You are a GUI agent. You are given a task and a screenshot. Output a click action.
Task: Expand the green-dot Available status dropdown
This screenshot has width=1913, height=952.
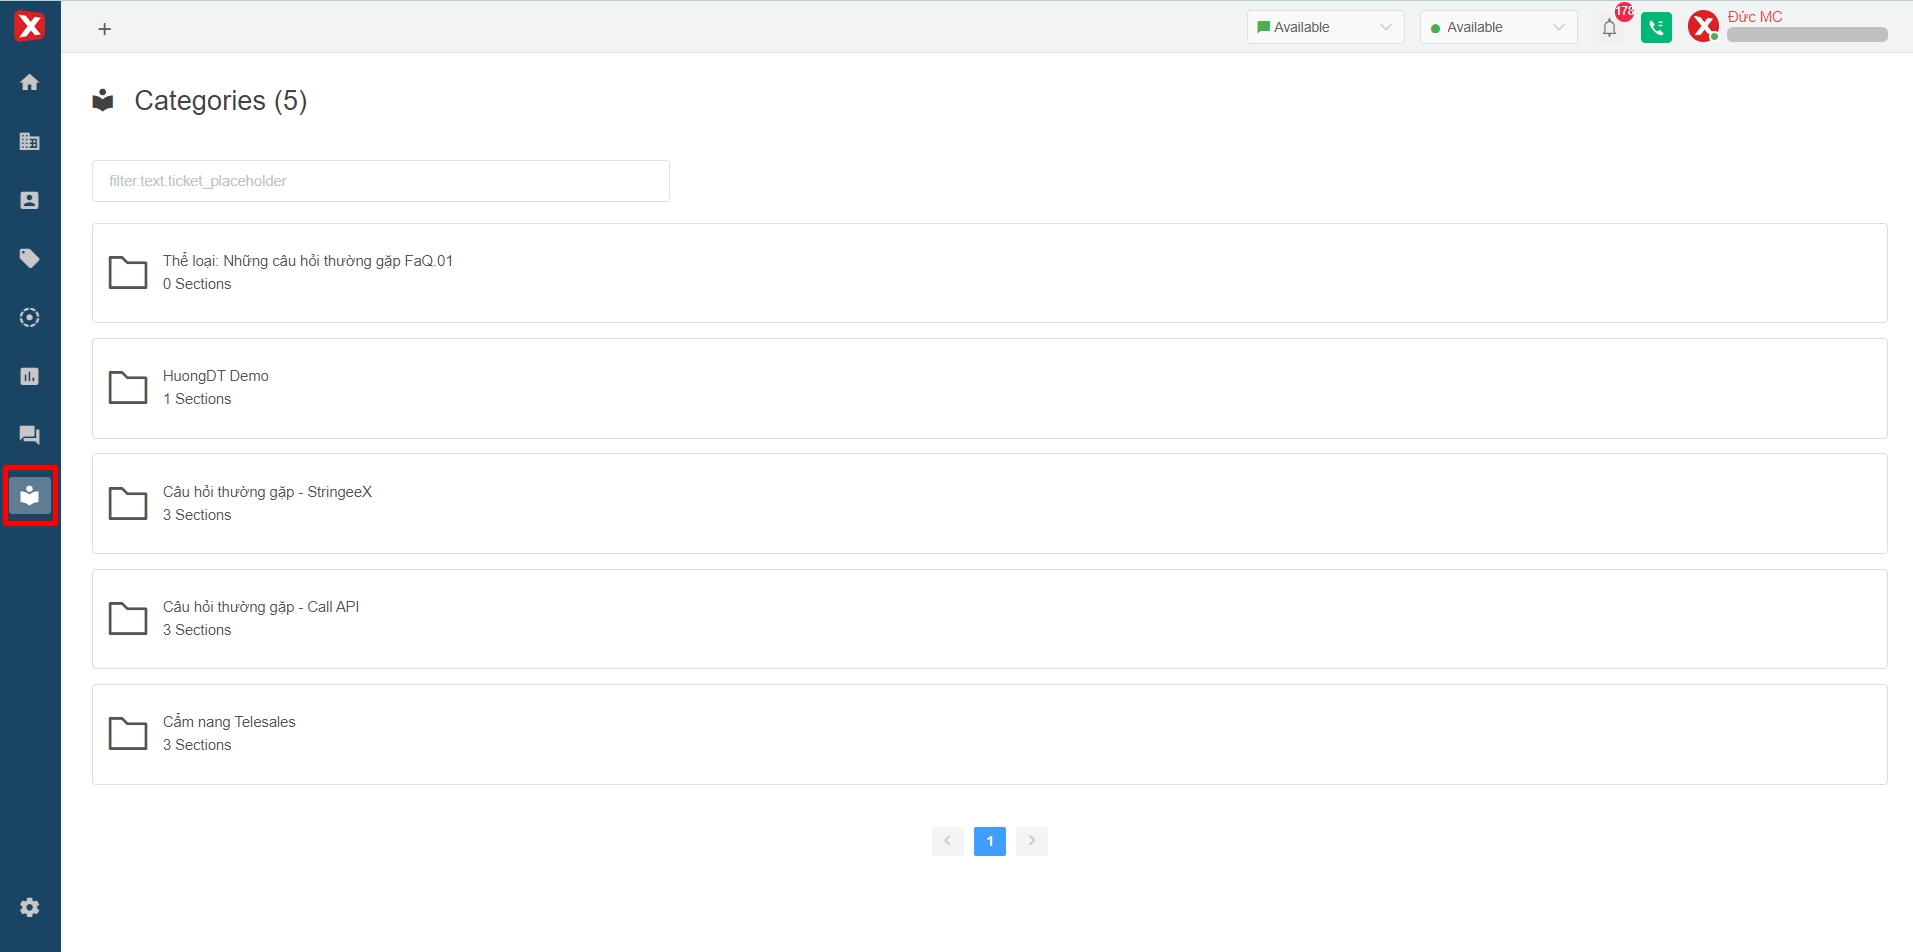(1498, 27)
